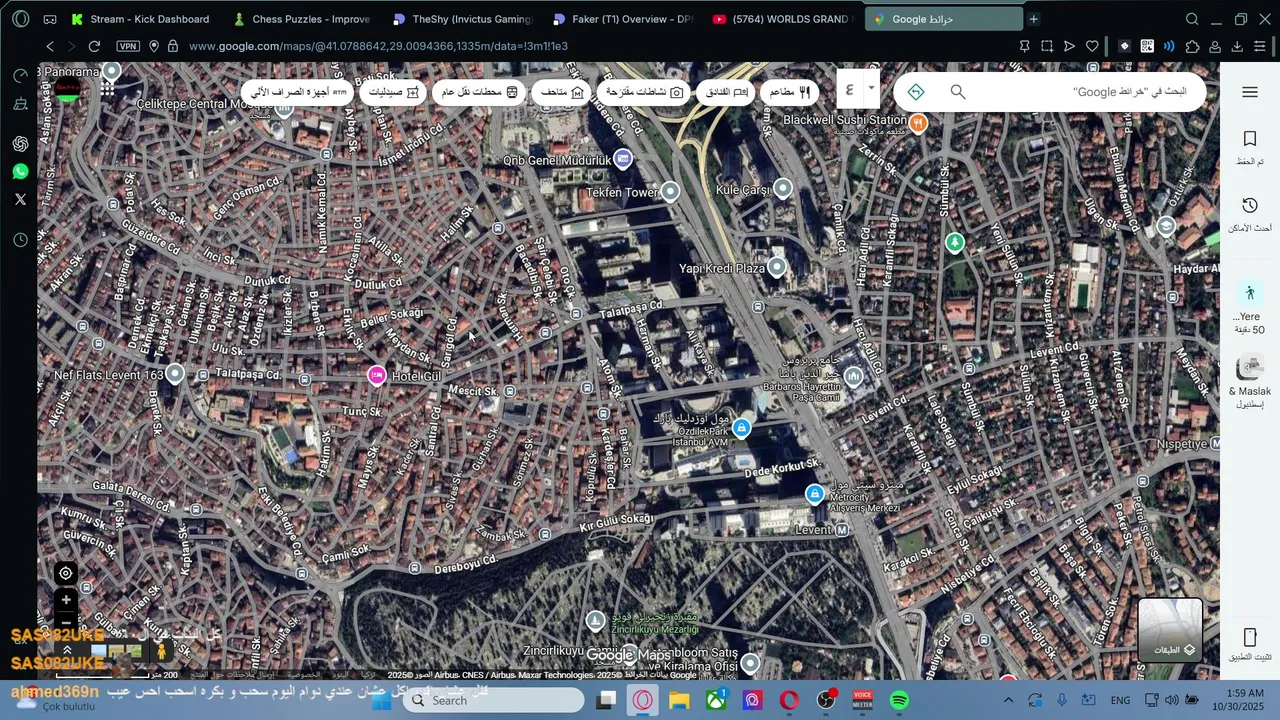This screenshot has height=720, width=1280.
Task: Click the Tekfen Tower pin
Action: (x=671, y=191)
